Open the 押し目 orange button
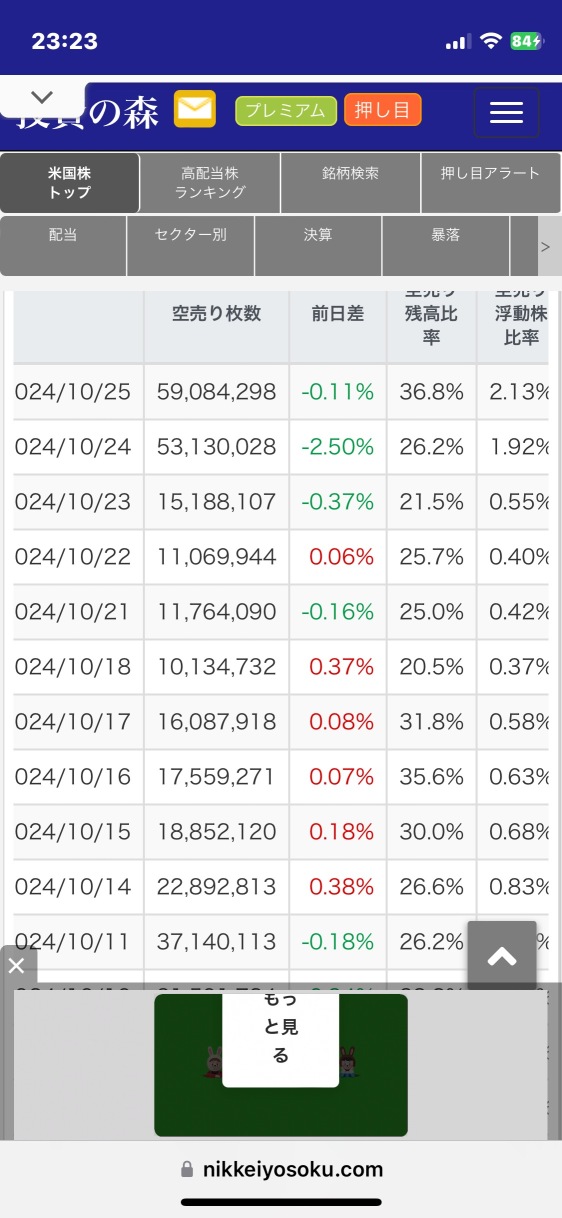562x1218 pixels. 383,110
